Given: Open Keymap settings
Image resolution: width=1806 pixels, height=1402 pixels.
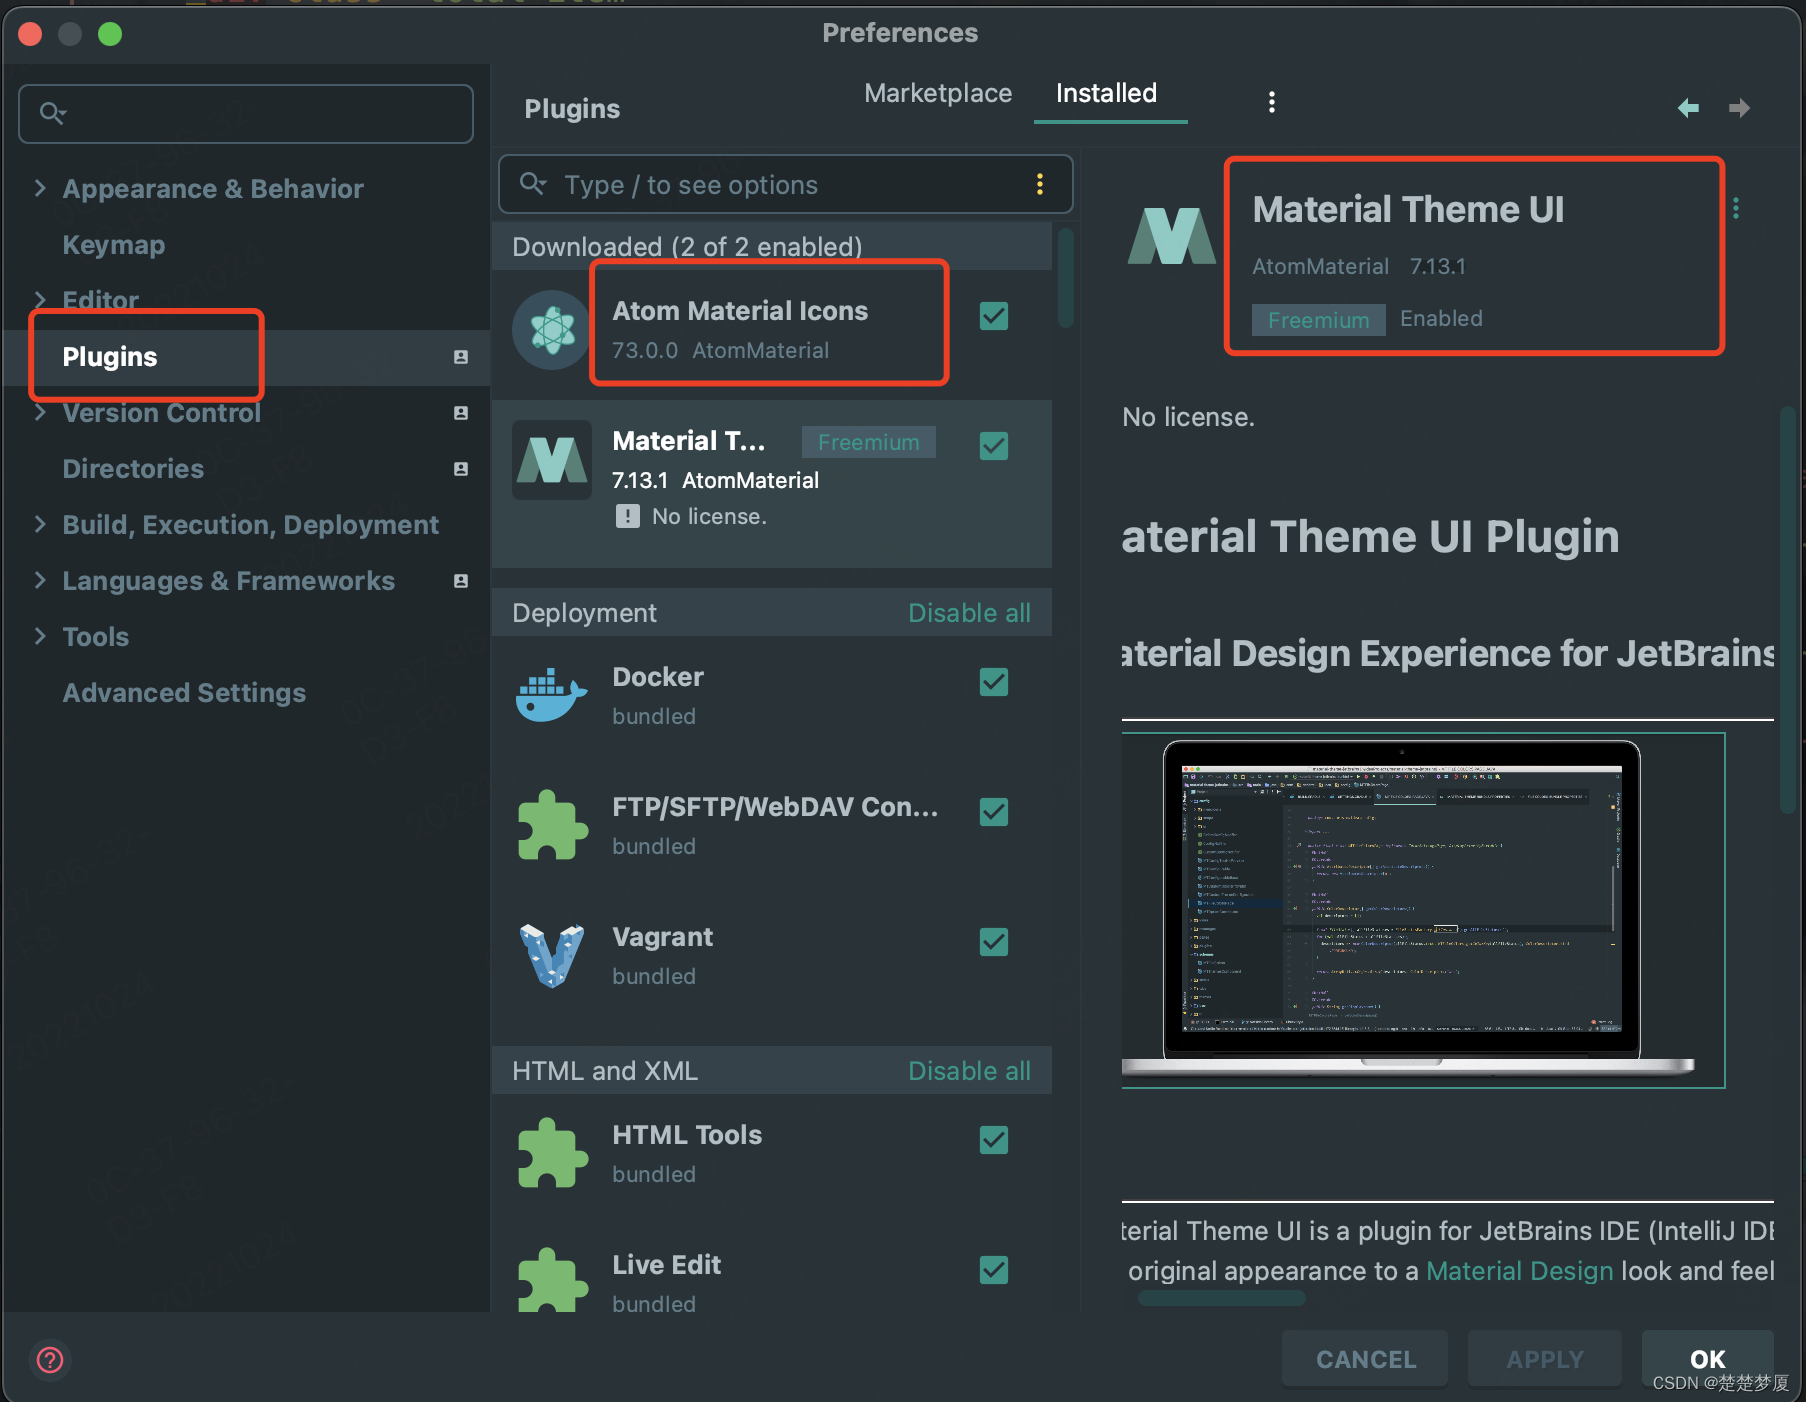Looking at the screenshot, I should (114, 245).
